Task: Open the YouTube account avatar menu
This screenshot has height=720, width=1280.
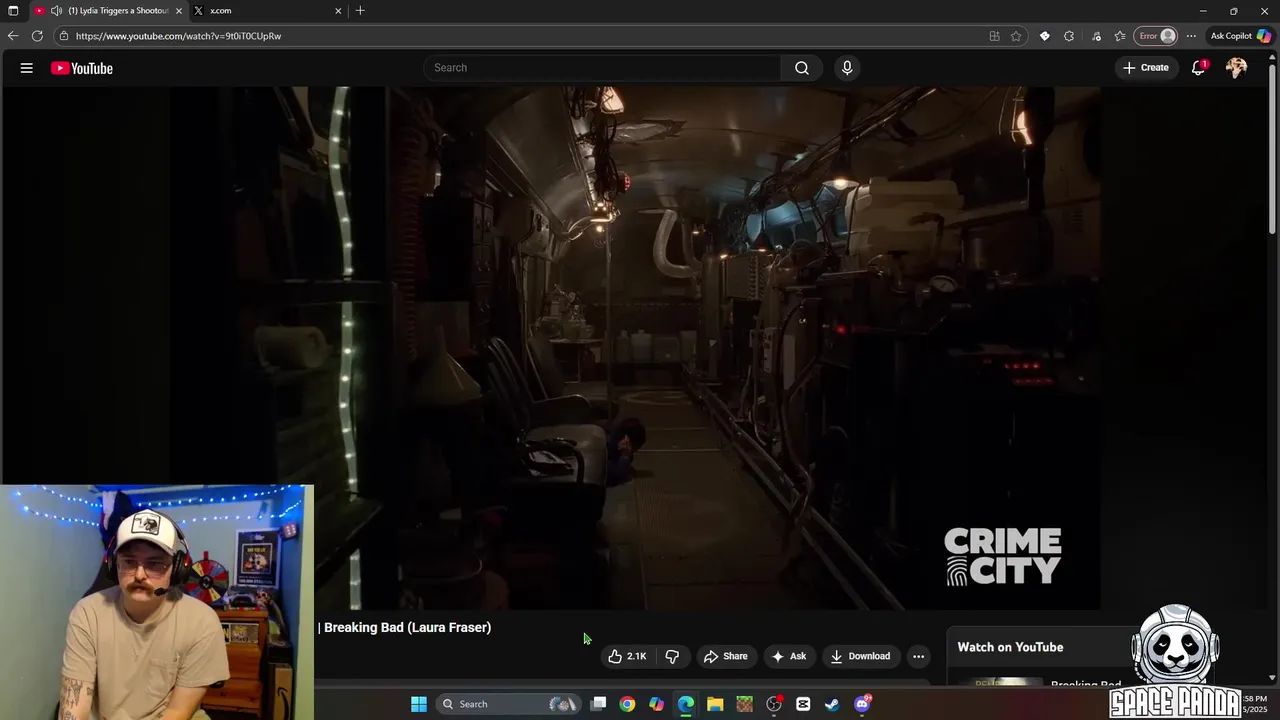Action: (x=1237, y=68)
